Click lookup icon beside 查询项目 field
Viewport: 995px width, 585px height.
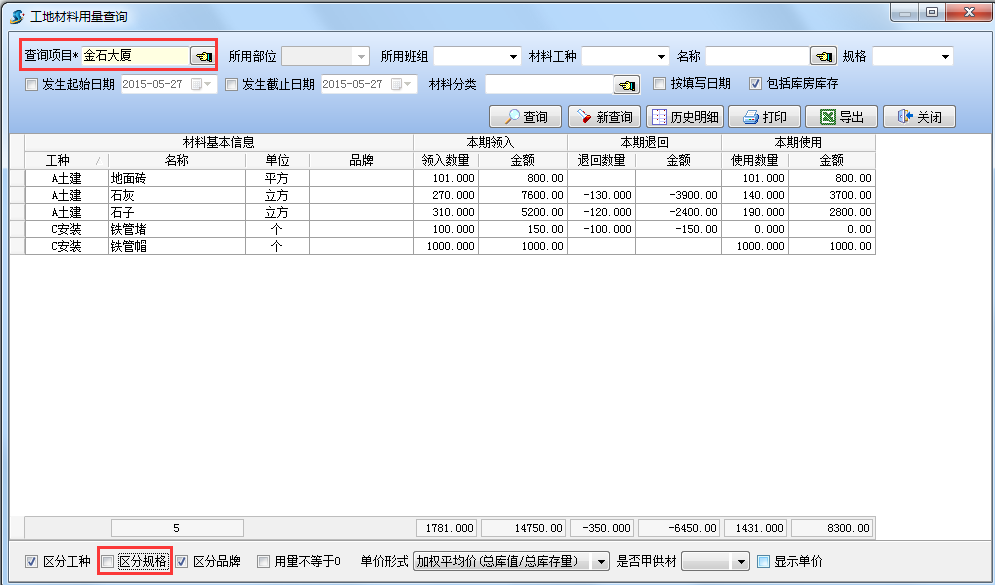[204, 56]
